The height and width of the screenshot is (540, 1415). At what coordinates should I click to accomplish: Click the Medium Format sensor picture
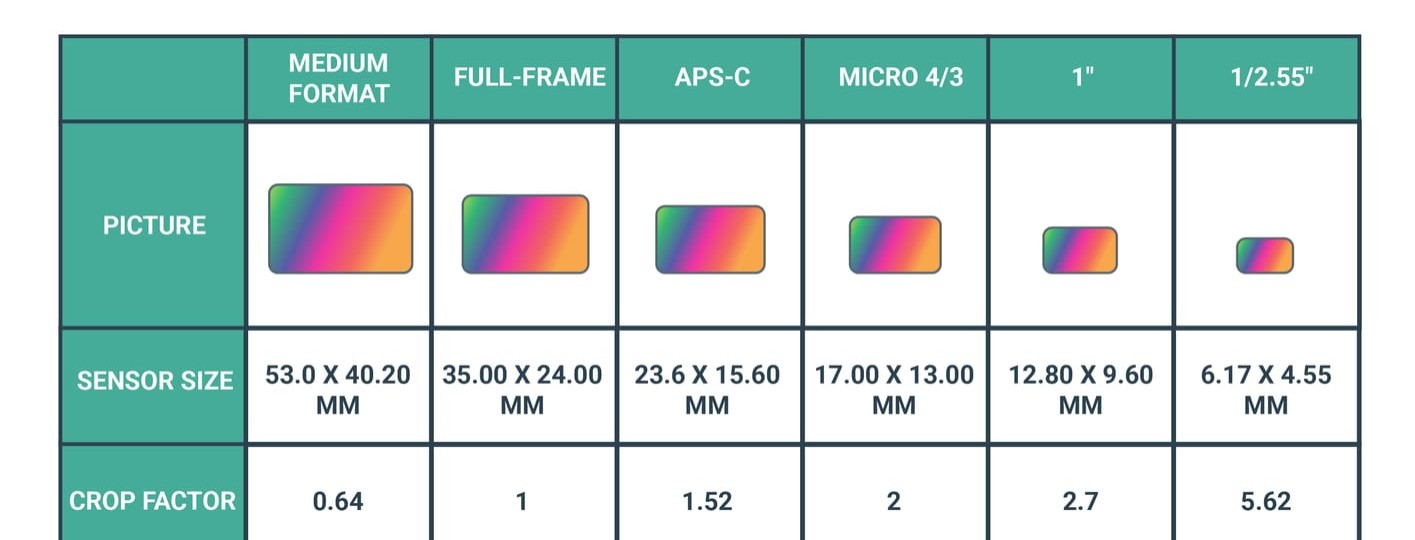[340, 229]
